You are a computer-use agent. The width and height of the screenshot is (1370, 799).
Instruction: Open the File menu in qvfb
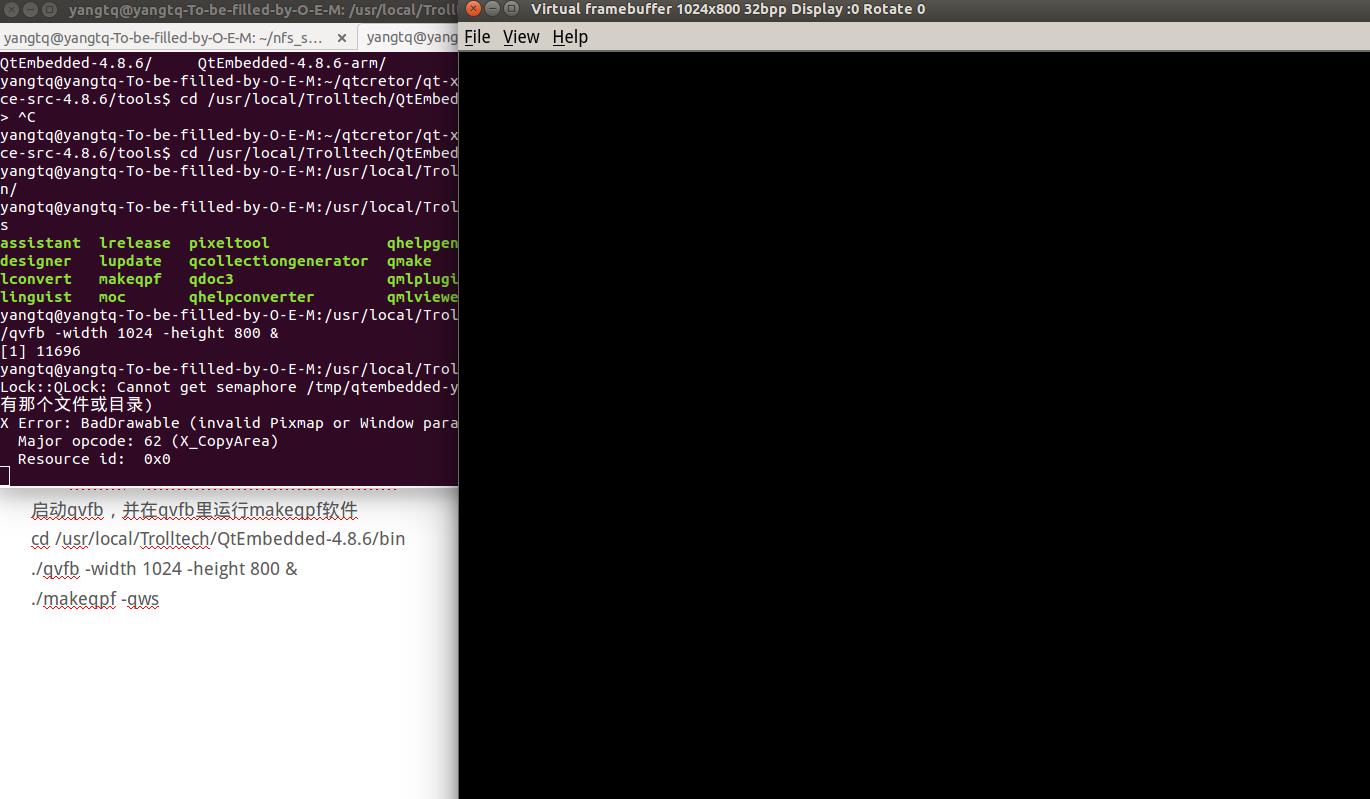(477, 37)
